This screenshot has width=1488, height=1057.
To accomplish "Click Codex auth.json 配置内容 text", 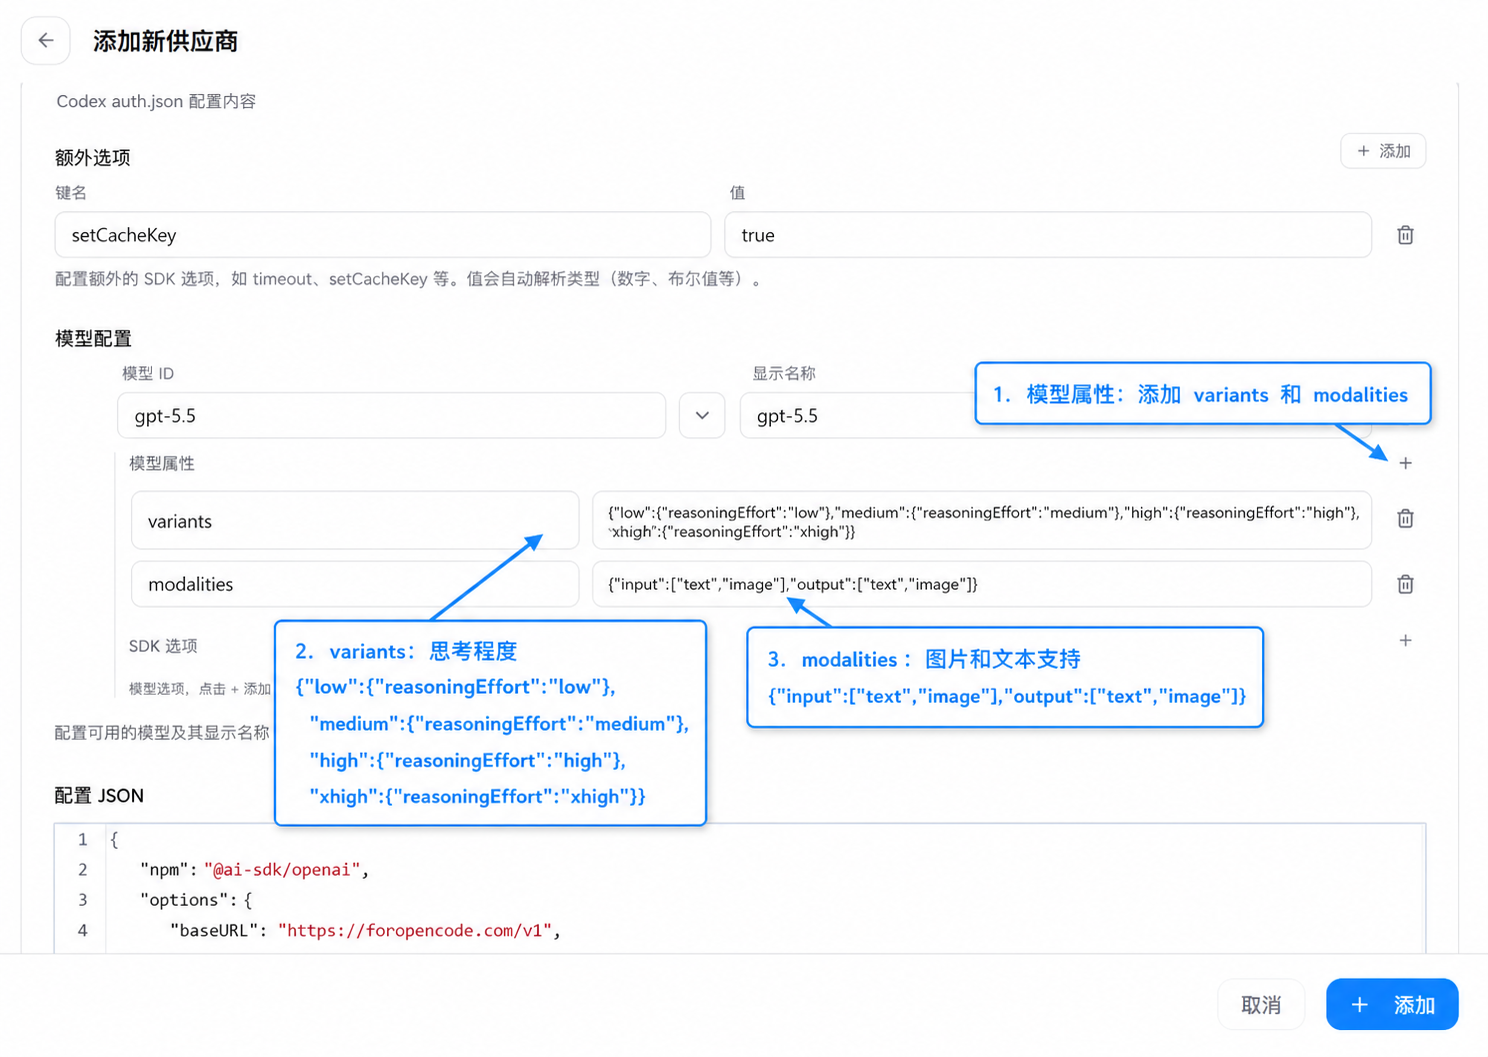I will (x=156, y=101).
